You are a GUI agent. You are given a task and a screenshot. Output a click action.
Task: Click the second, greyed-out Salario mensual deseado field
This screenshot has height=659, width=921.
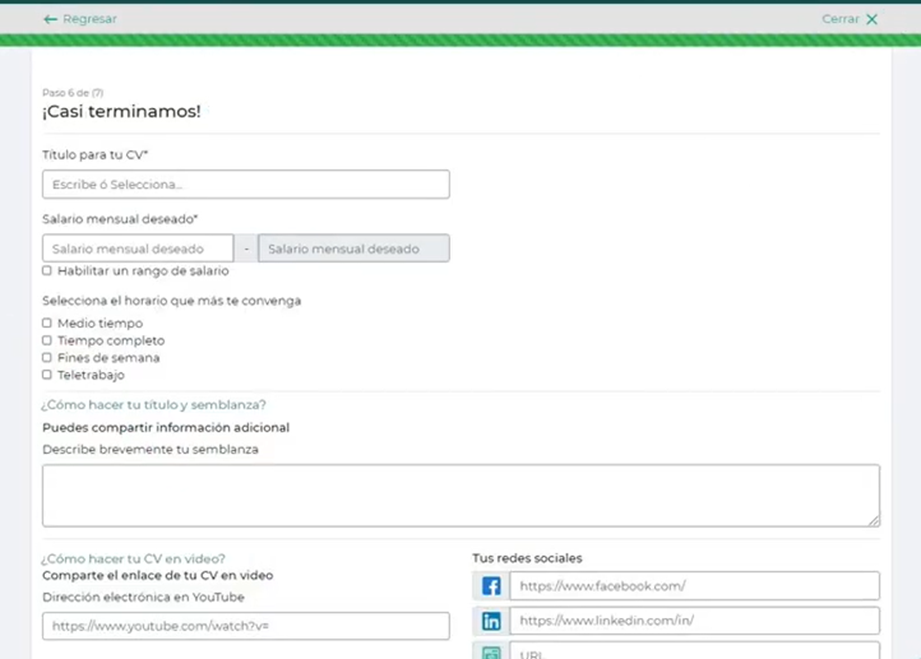[x=354, y=248]
